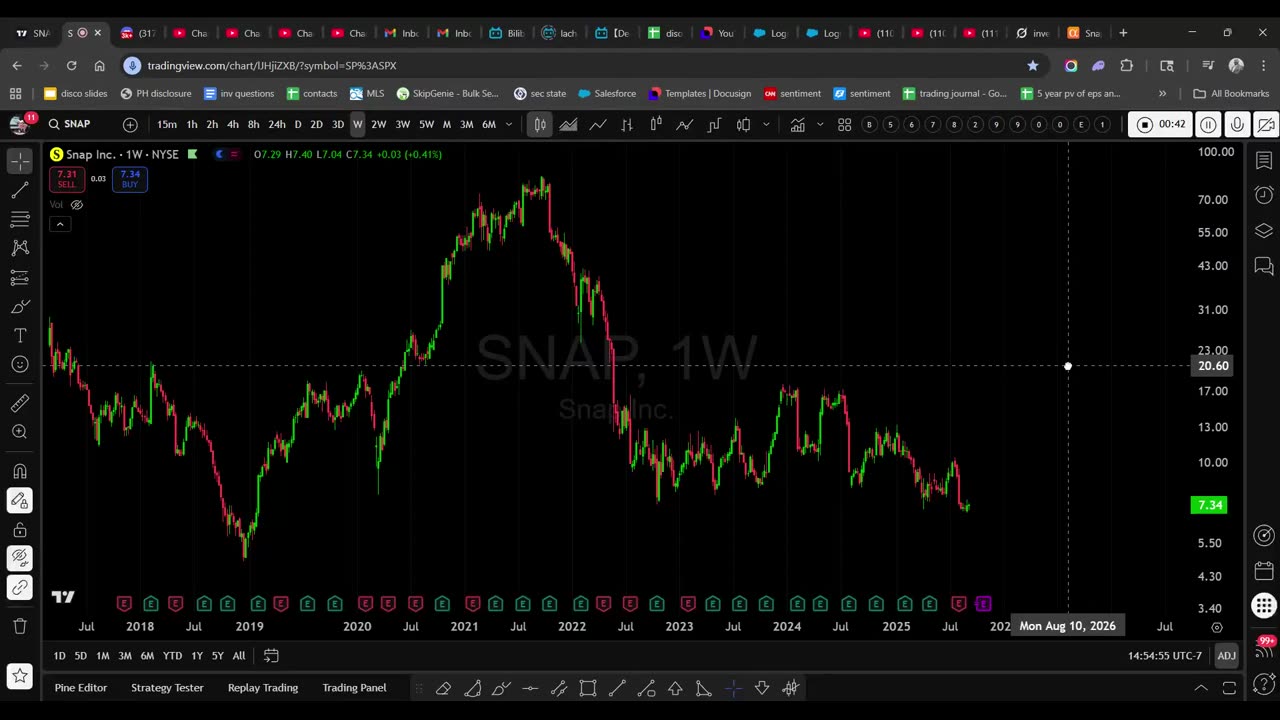
Task: Remove drawings with the trash icon
Action: (x=20, y=626)
